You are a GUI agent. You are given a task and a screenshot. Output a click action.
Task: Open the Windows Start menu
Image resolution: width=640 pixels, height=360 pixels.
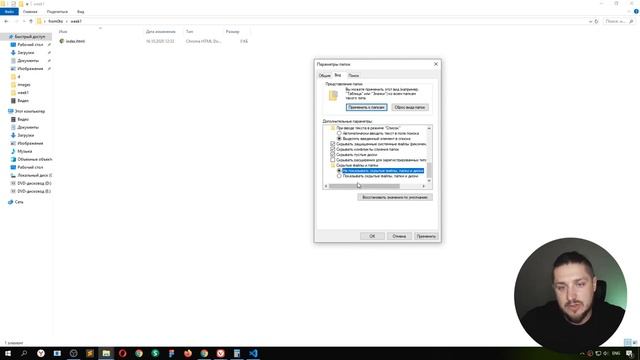[8, 353]
